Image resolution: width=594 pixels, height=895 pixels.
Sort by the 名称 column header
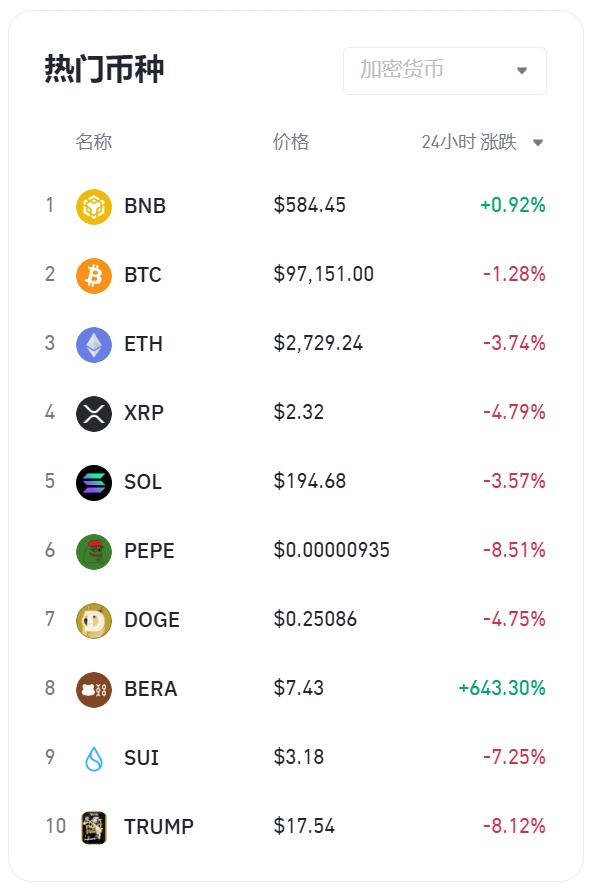tap(94, 142)
